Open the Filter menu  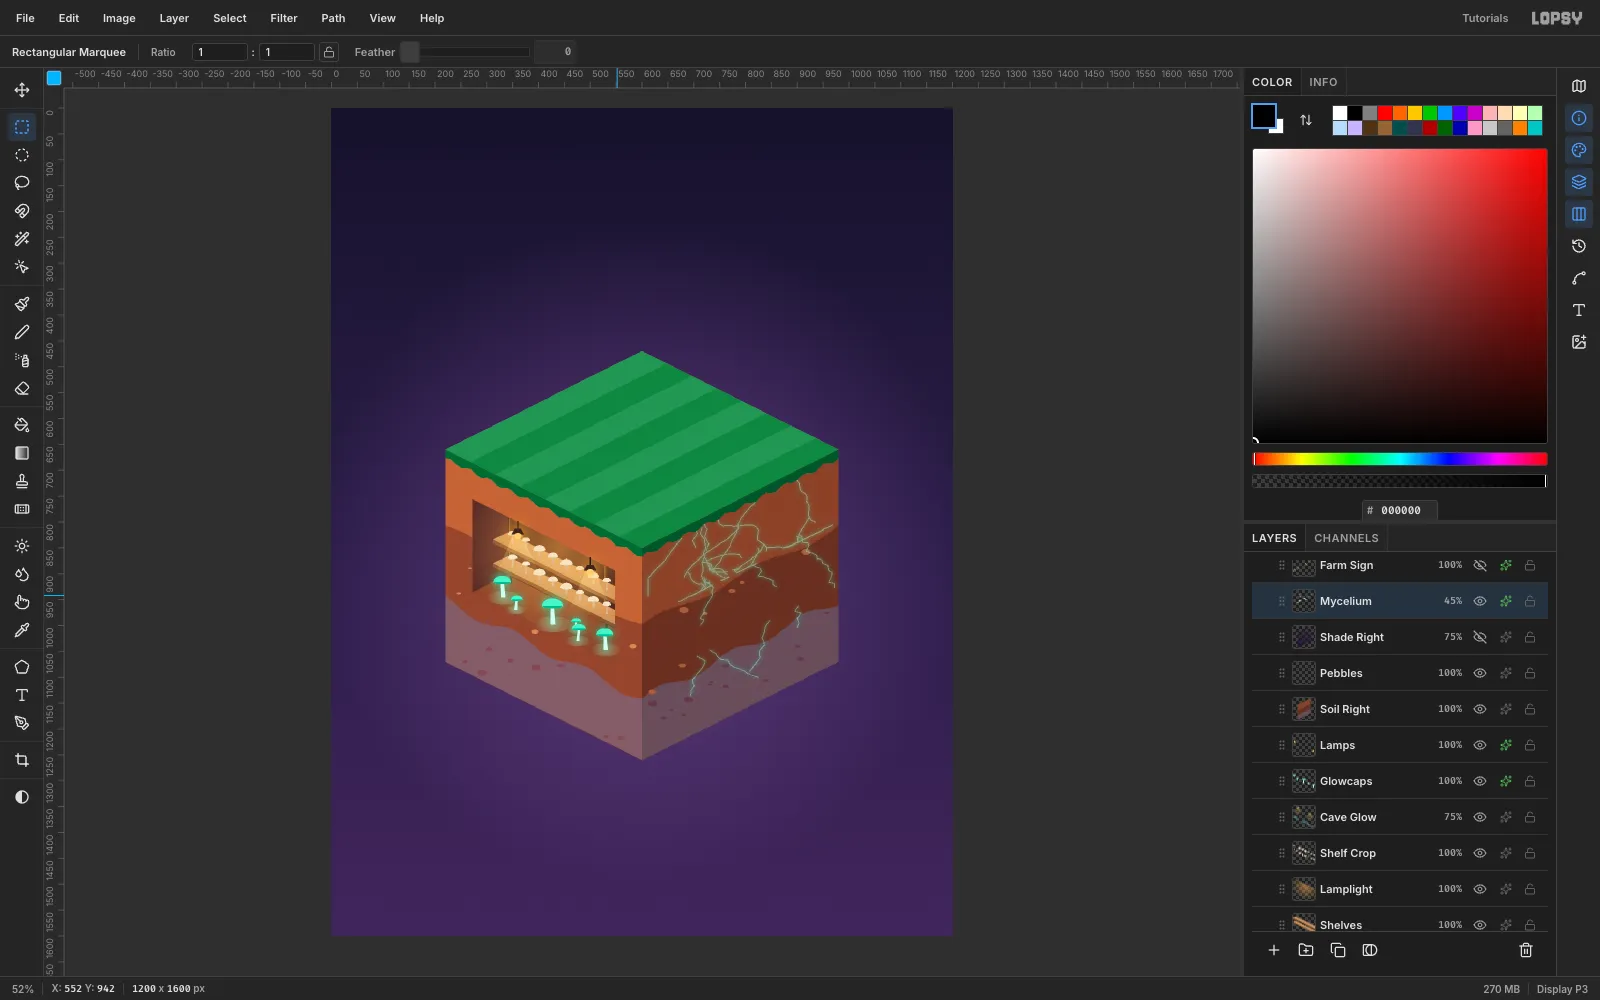click(x=284, y=18)
